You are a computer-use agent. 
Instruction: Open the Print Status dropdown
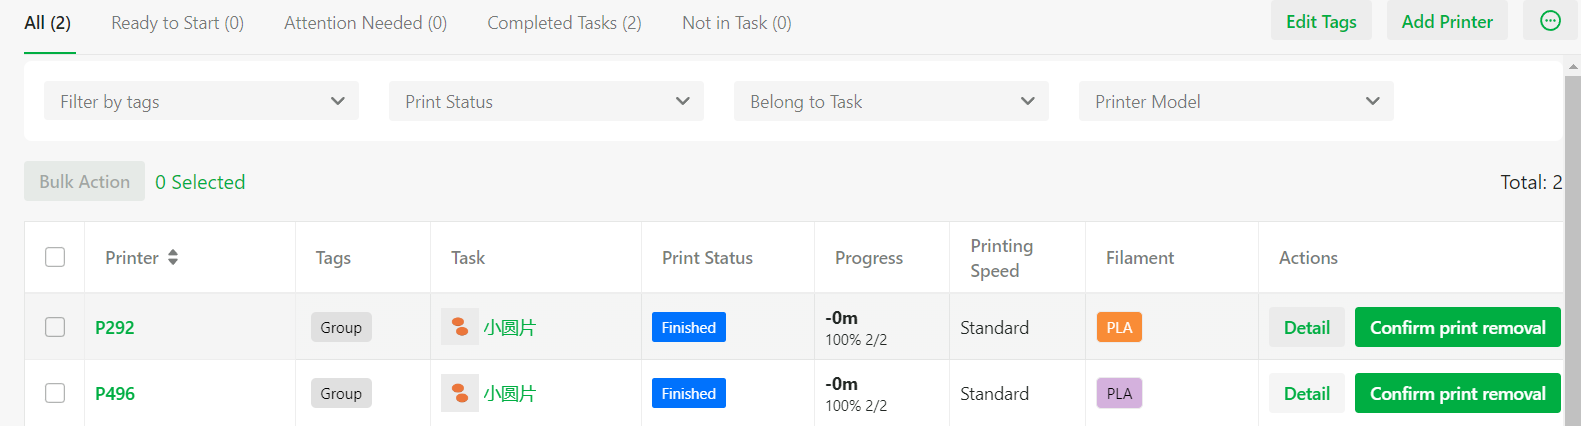tap(546, 101)
